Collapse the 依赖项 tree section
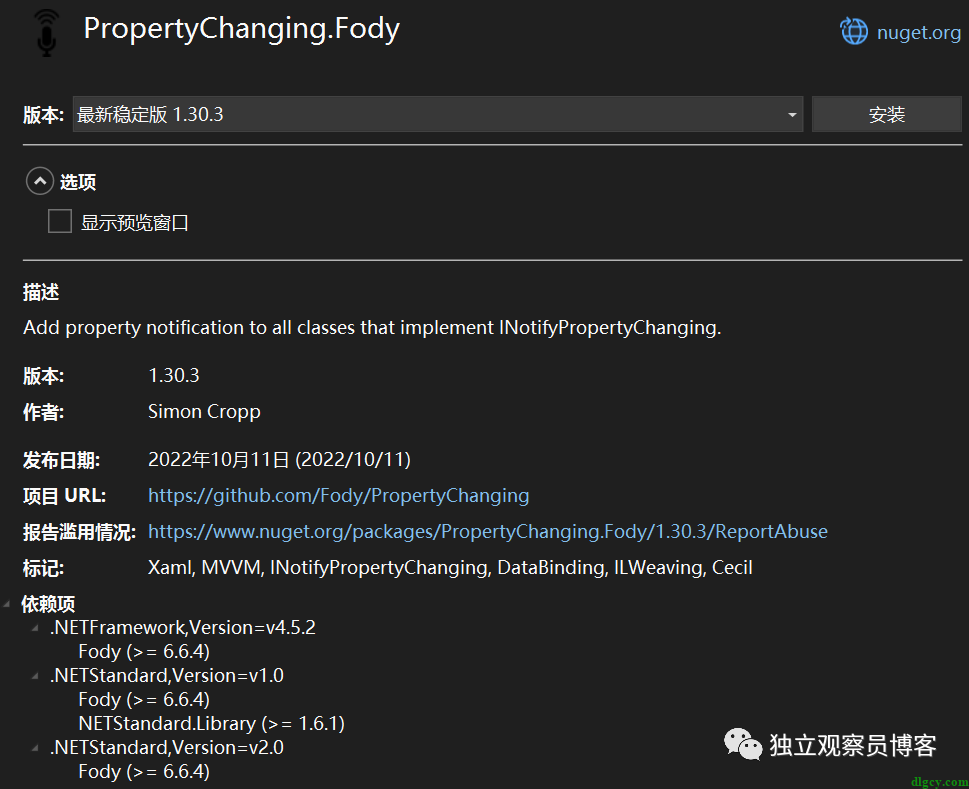The image size is (969, 789). pyautogui.click(x=7, y=604)
